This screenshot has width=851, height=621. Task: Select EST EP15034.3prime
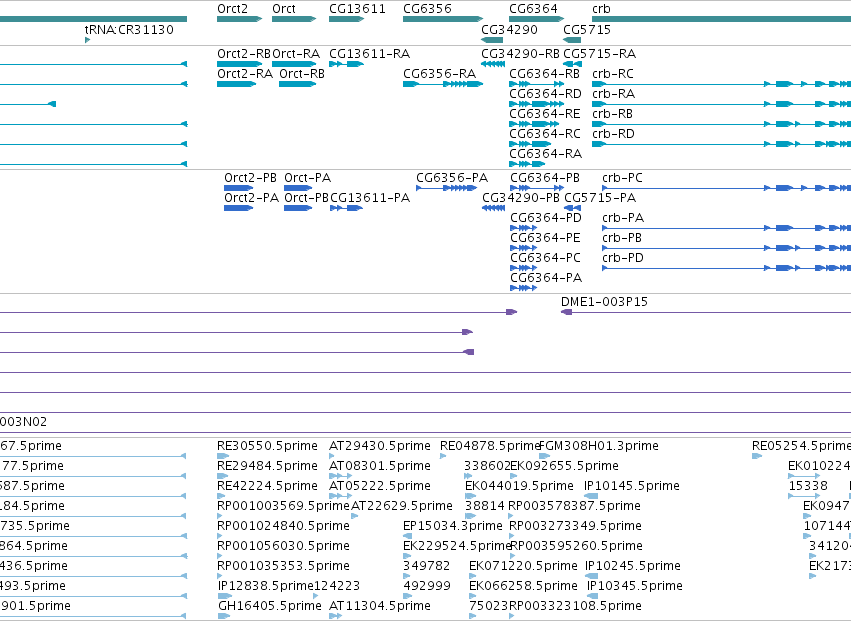pos(453,527)
